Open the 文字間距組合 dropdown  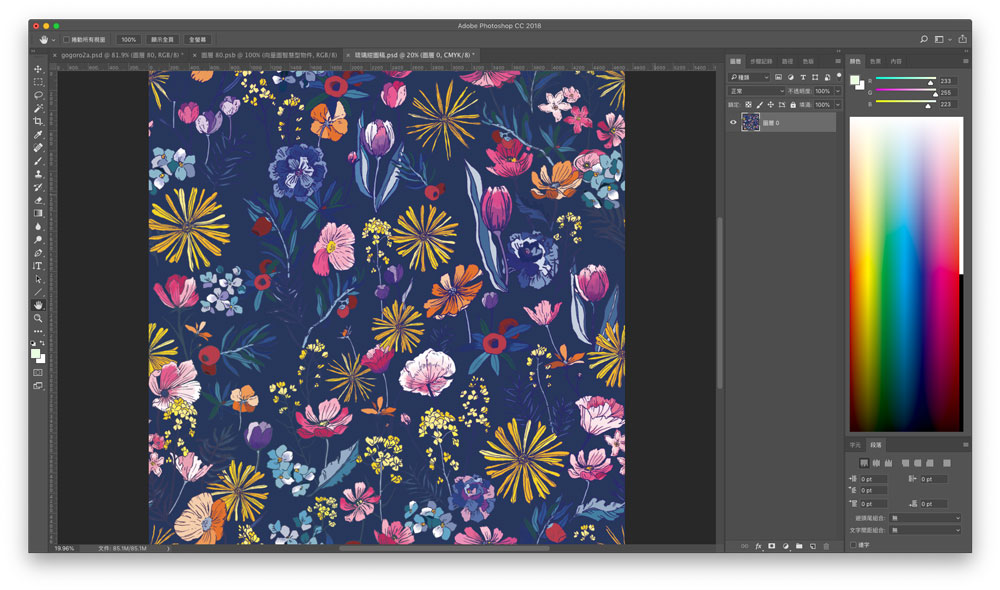click(926, 530)
